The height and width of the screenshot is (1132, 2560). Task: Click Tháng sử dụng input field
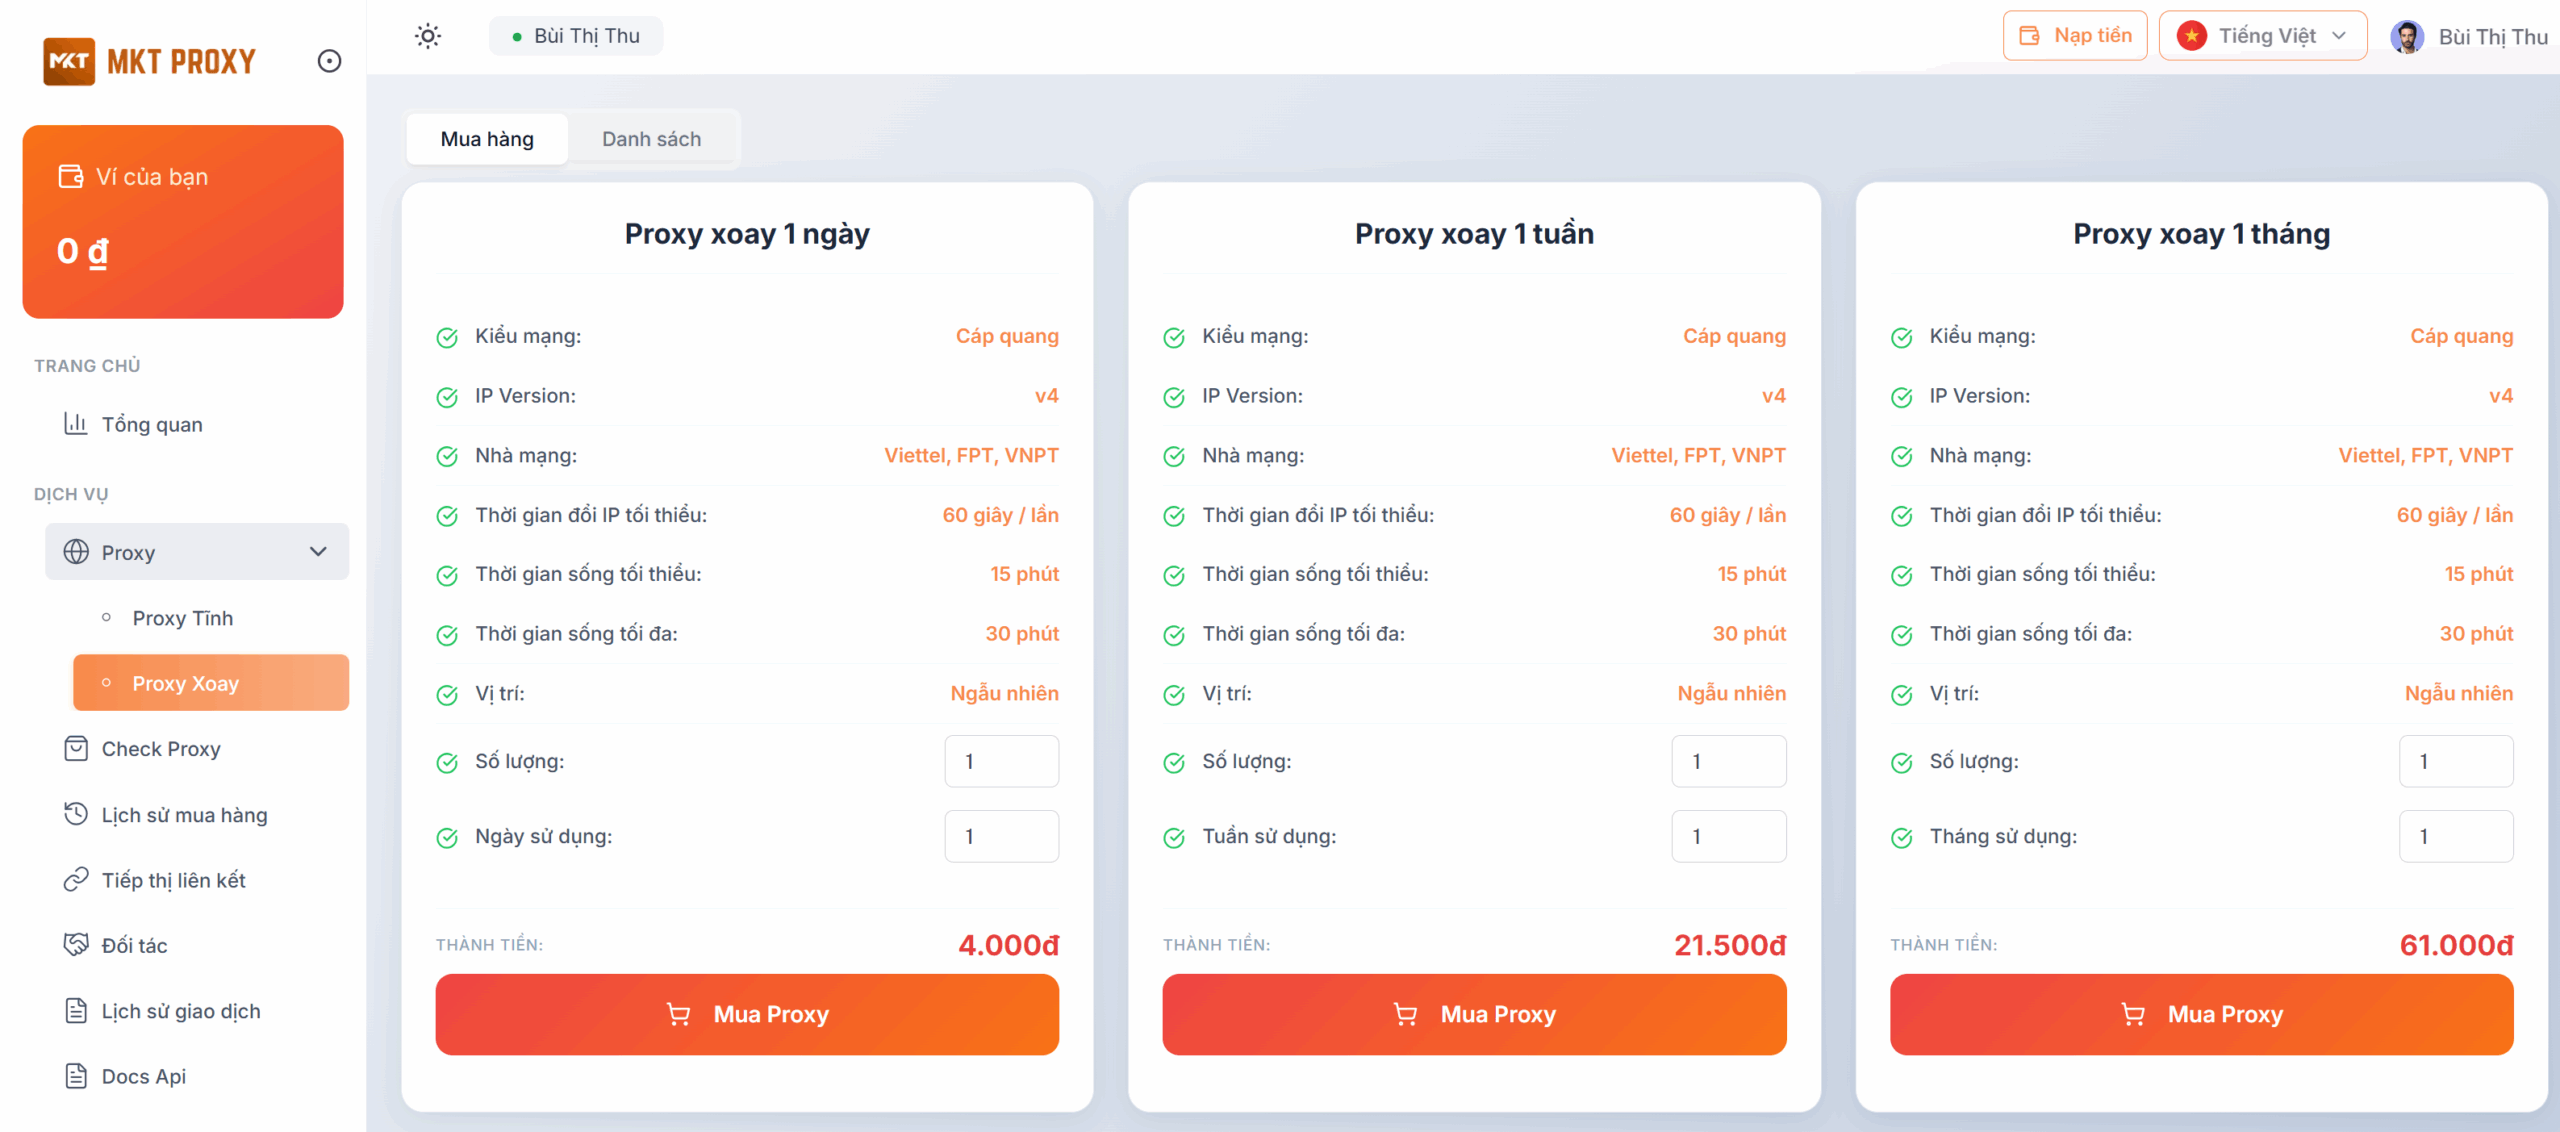[x=2455, y=837]
